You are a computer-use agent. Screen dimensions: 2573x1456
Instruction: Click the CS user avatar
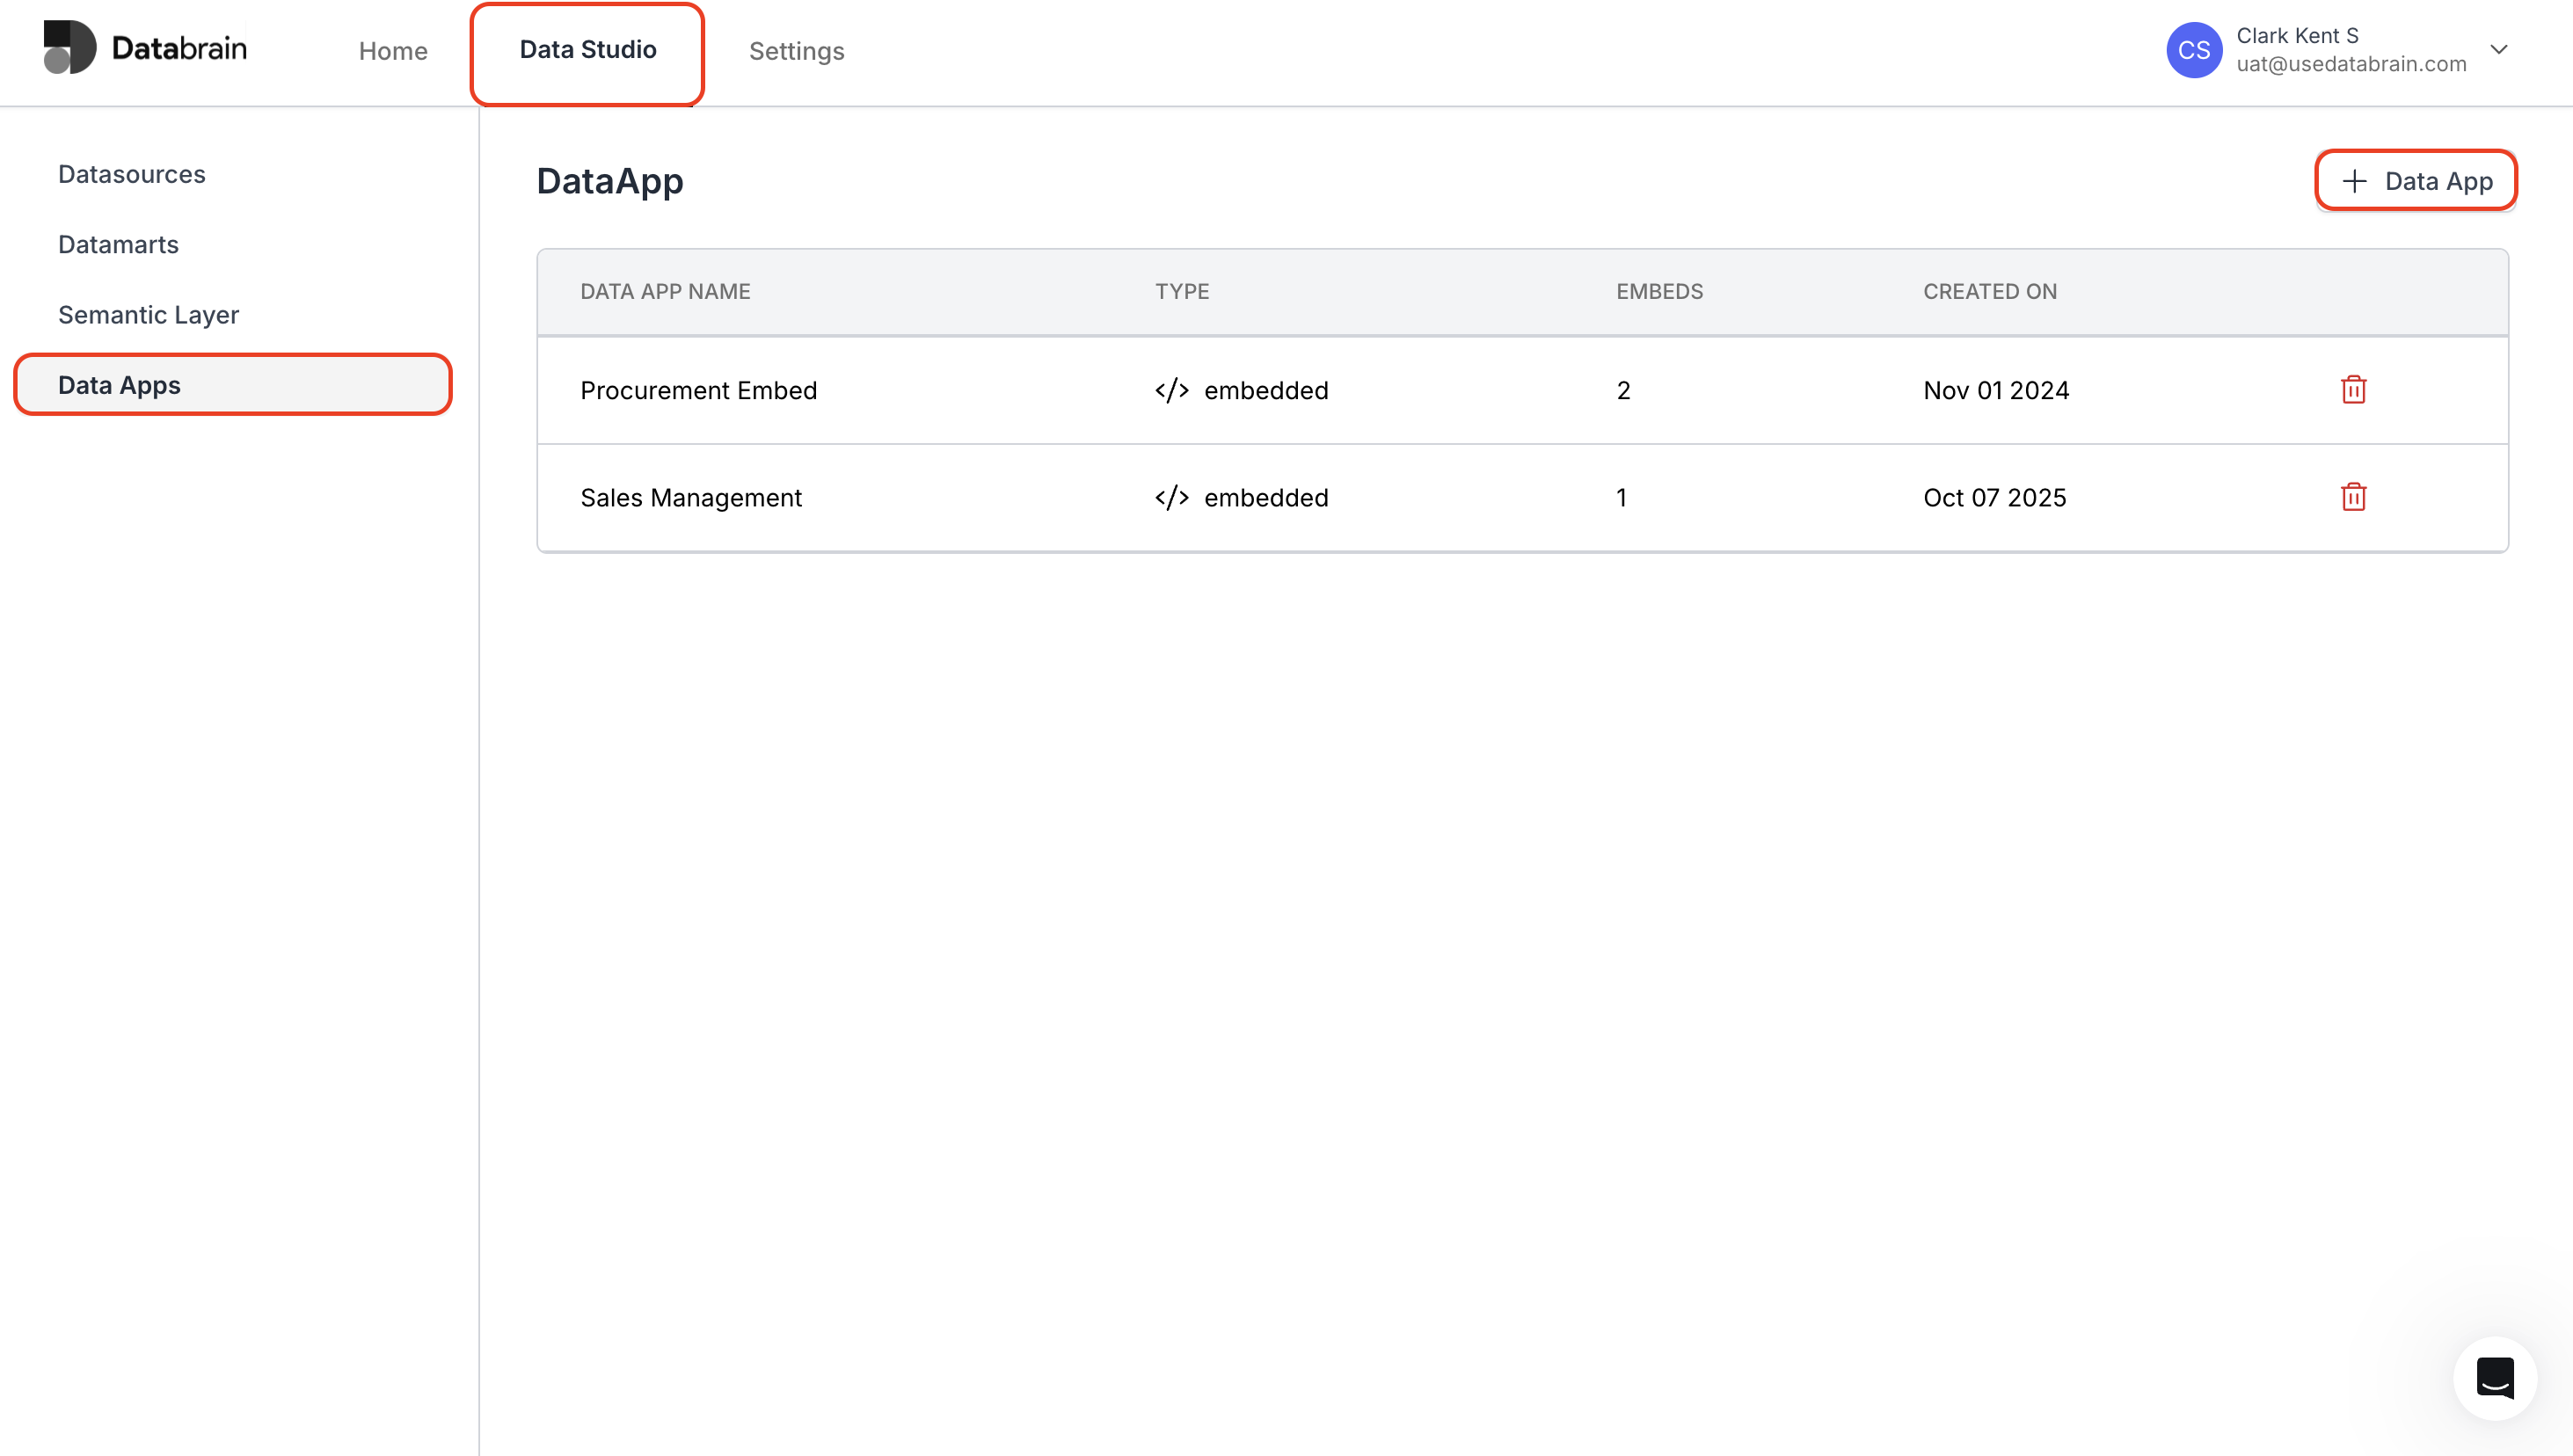2194,49
